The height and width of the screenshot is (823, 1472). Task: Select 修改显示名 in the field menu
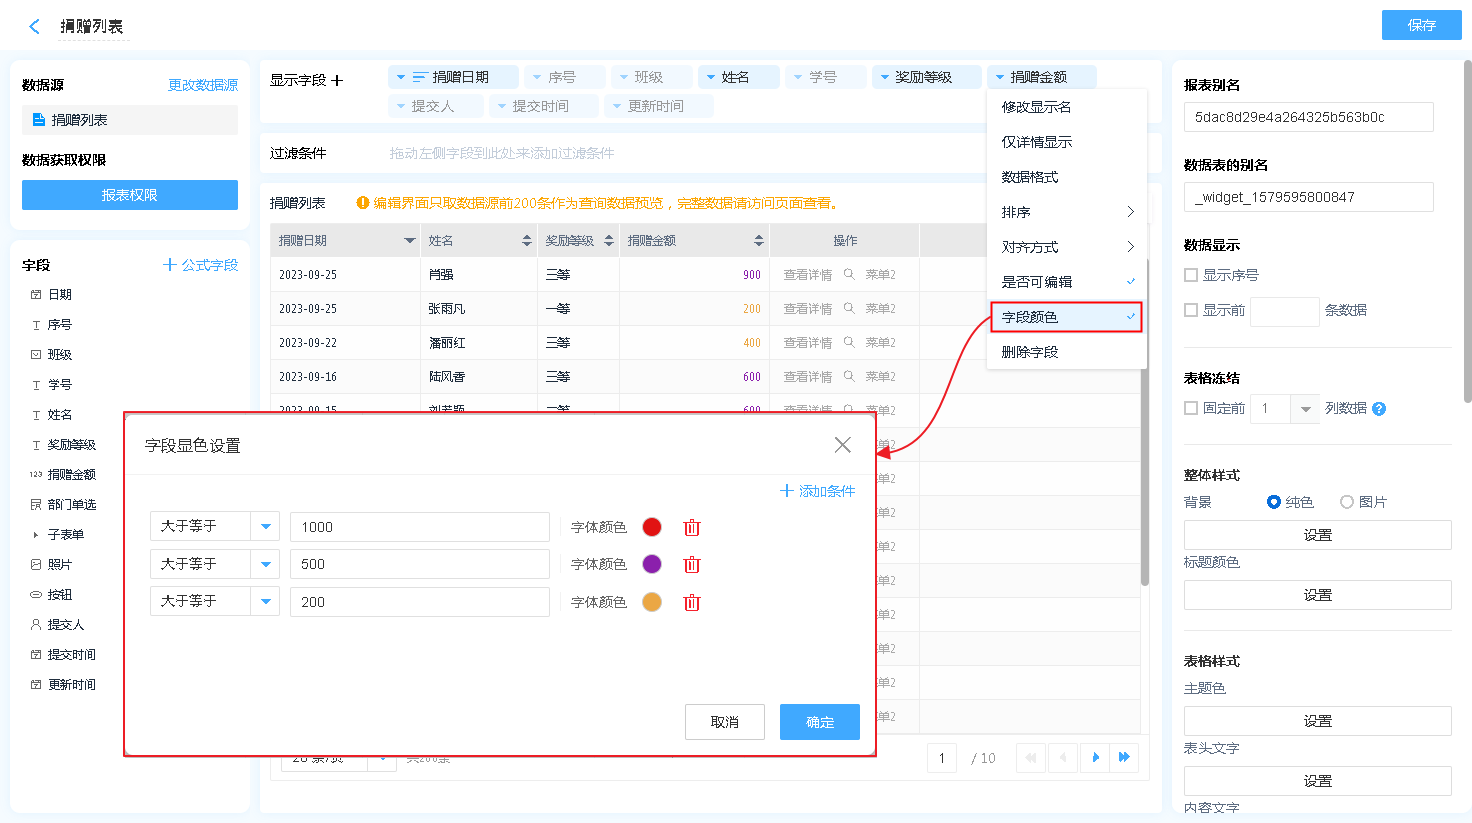[1036, 107]
